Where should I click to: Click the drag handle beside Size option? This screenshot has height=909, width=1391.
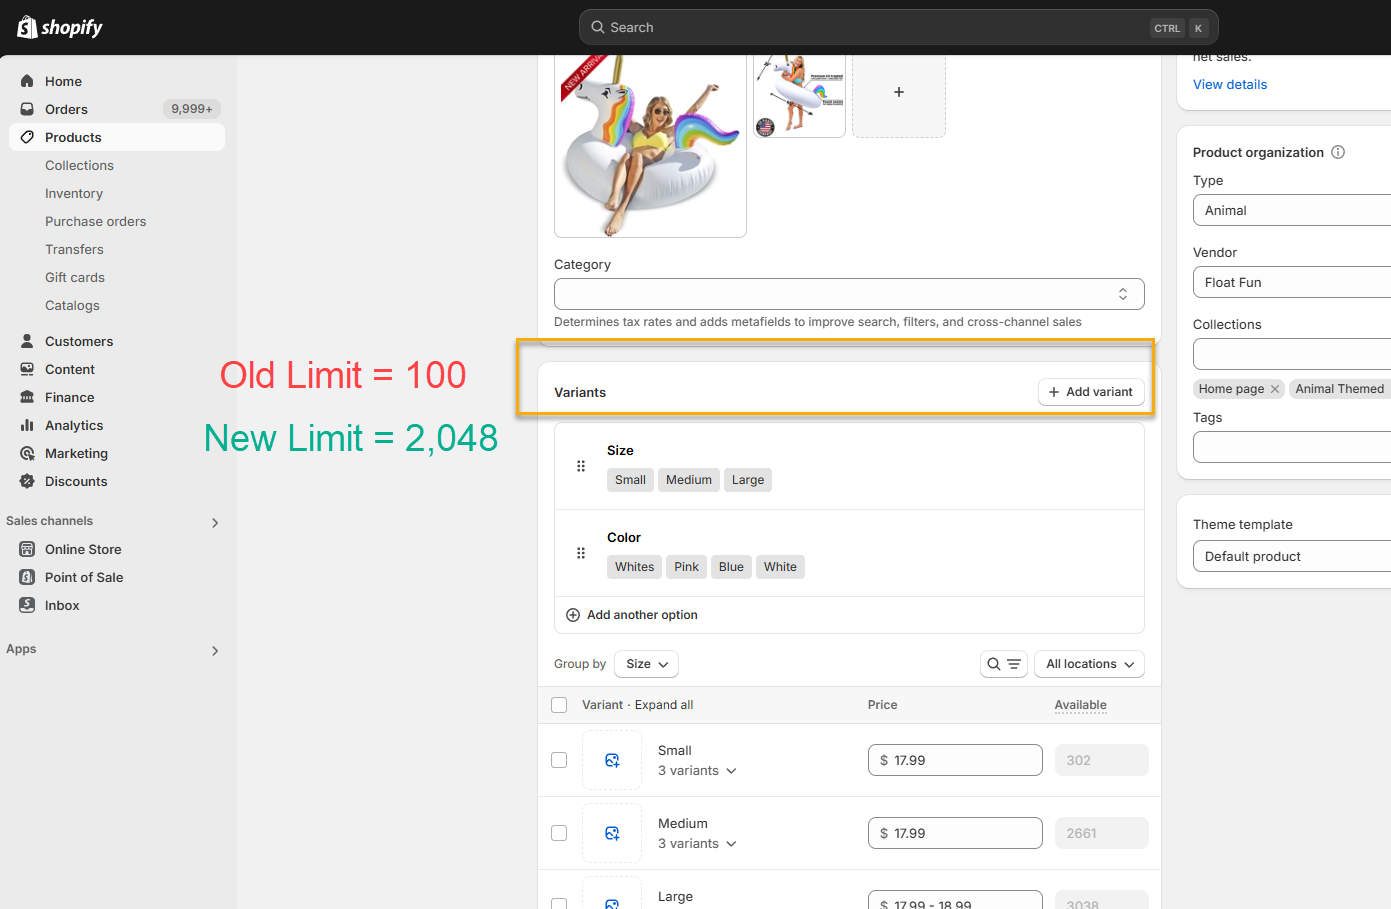point(581,466)
